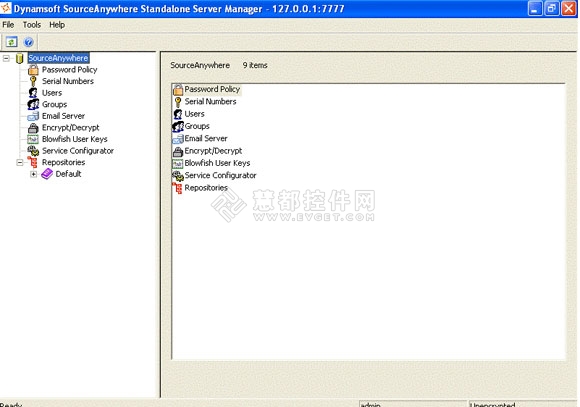The height and width of the screenshot is (407, 580).
Task: Select Blowfish User Keys in left tree
Action: [75, 139]
